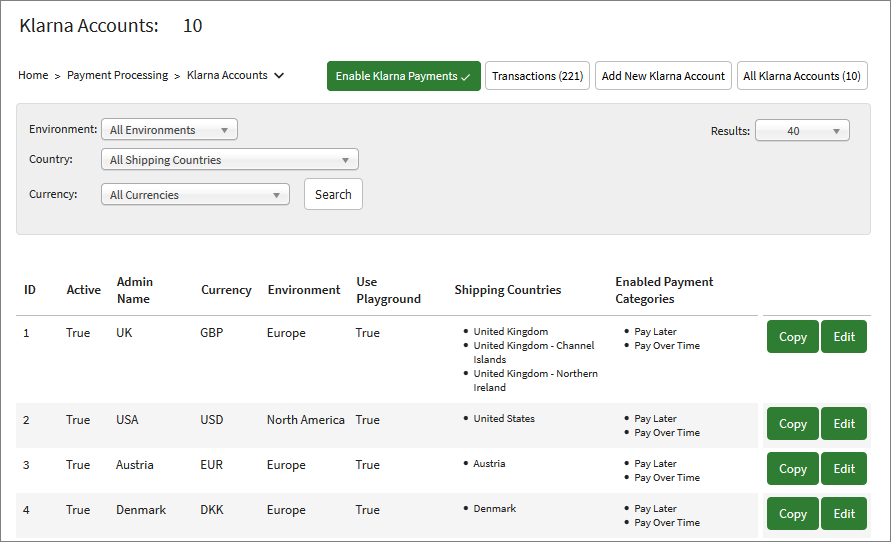Viewport: 891px width, 542px height.
Task: Click the USA admin name cell
Action: point(127,420)
